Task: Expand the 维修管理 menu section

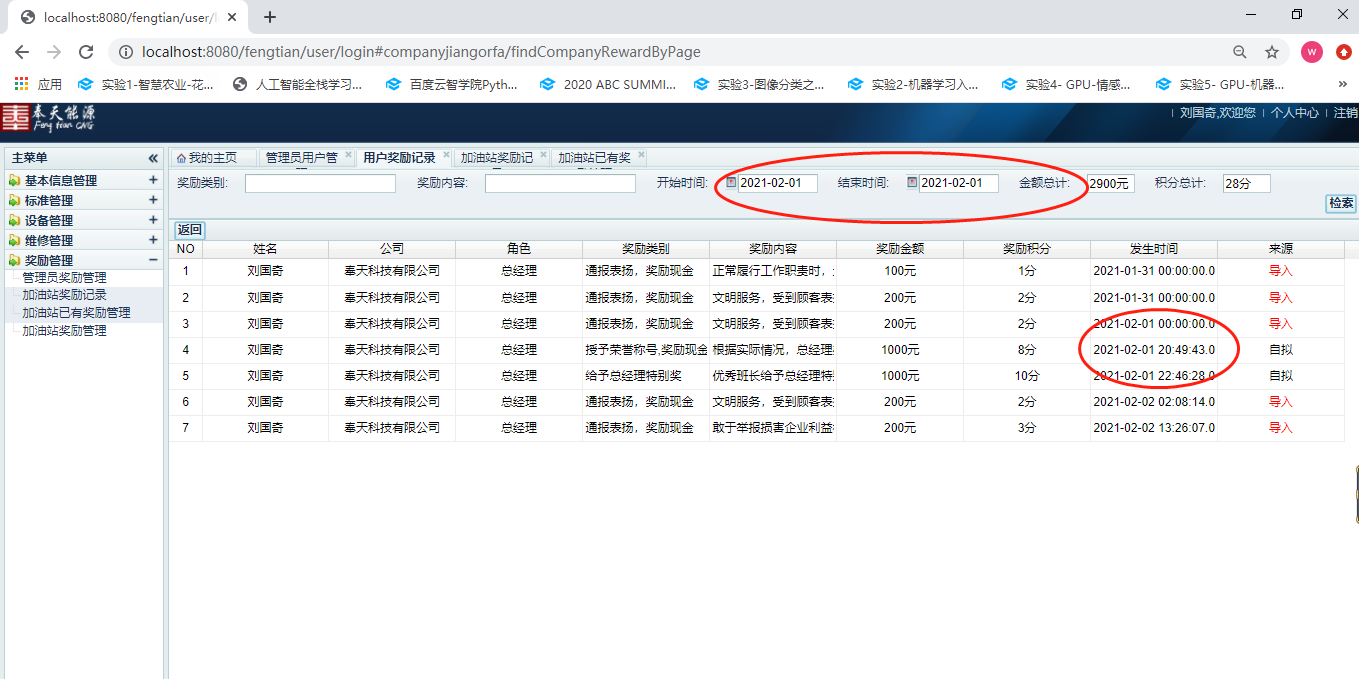Action: [153, 240]
